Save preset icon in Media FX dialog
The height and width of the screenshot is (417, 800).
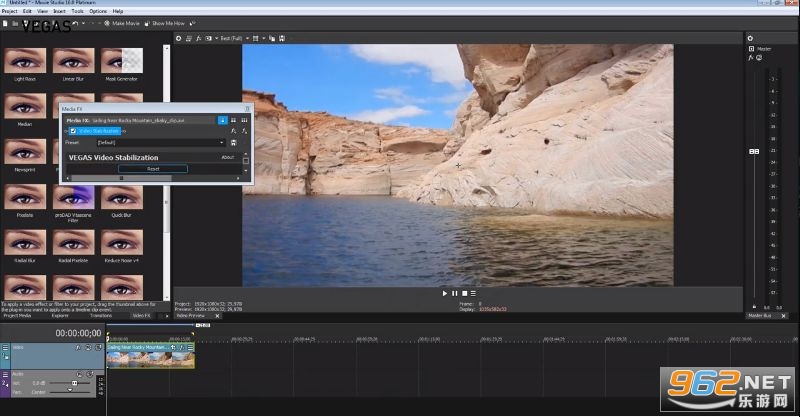click(234, 142)
